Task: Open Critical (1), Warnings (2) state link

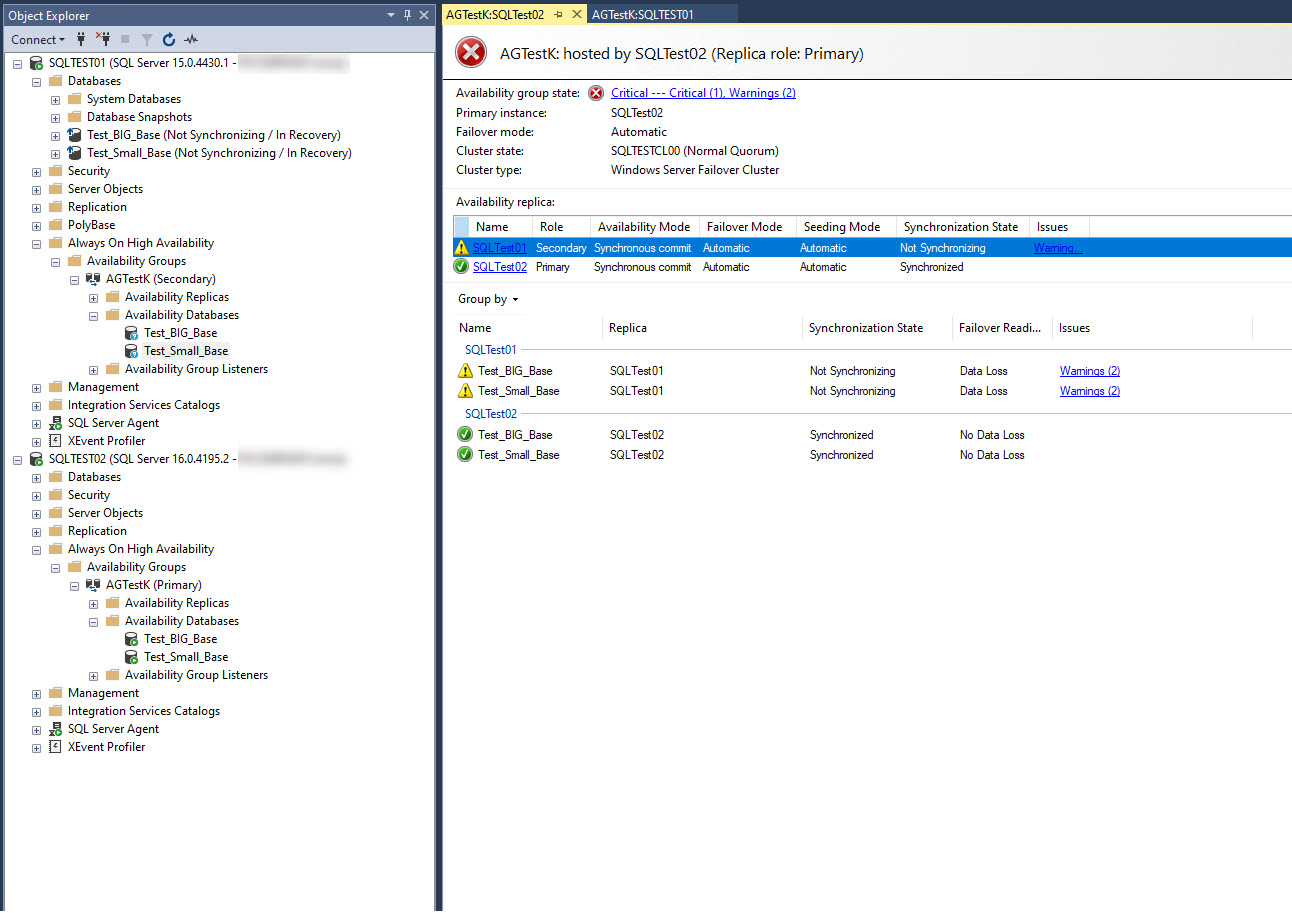Action: coord(703,93)
